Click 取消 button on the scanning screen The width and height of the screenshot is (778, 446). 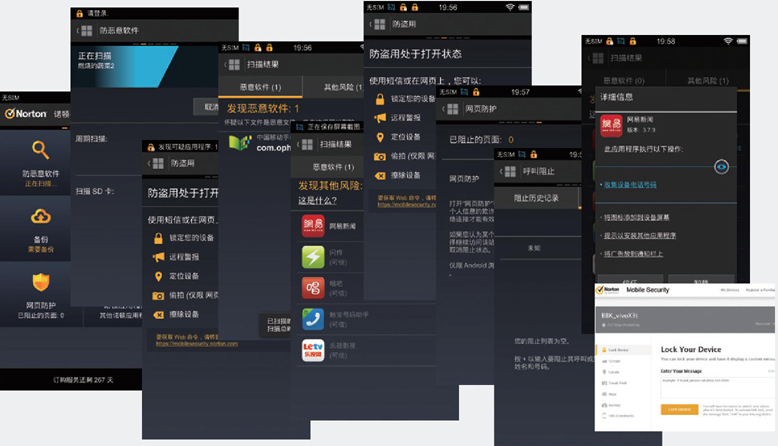pyautogui.click(x=207, y=107)
